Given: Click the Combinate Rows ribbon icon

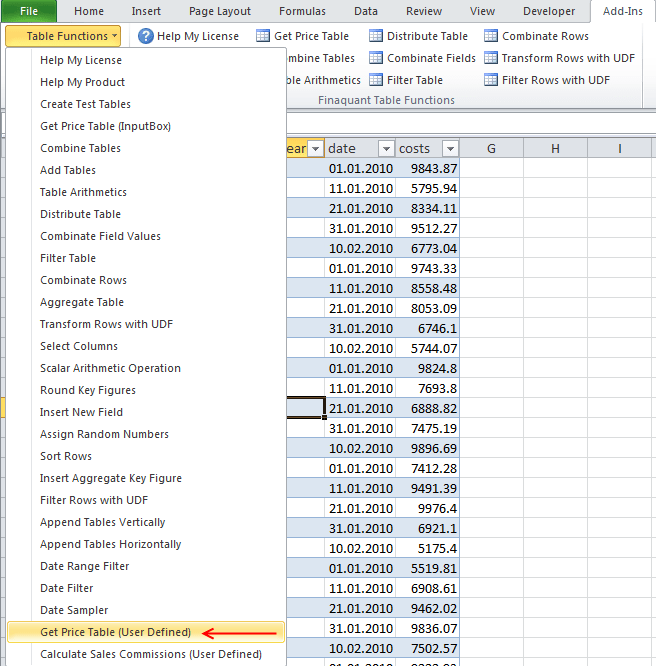Looking at the screenshot, I should [491, 36].
